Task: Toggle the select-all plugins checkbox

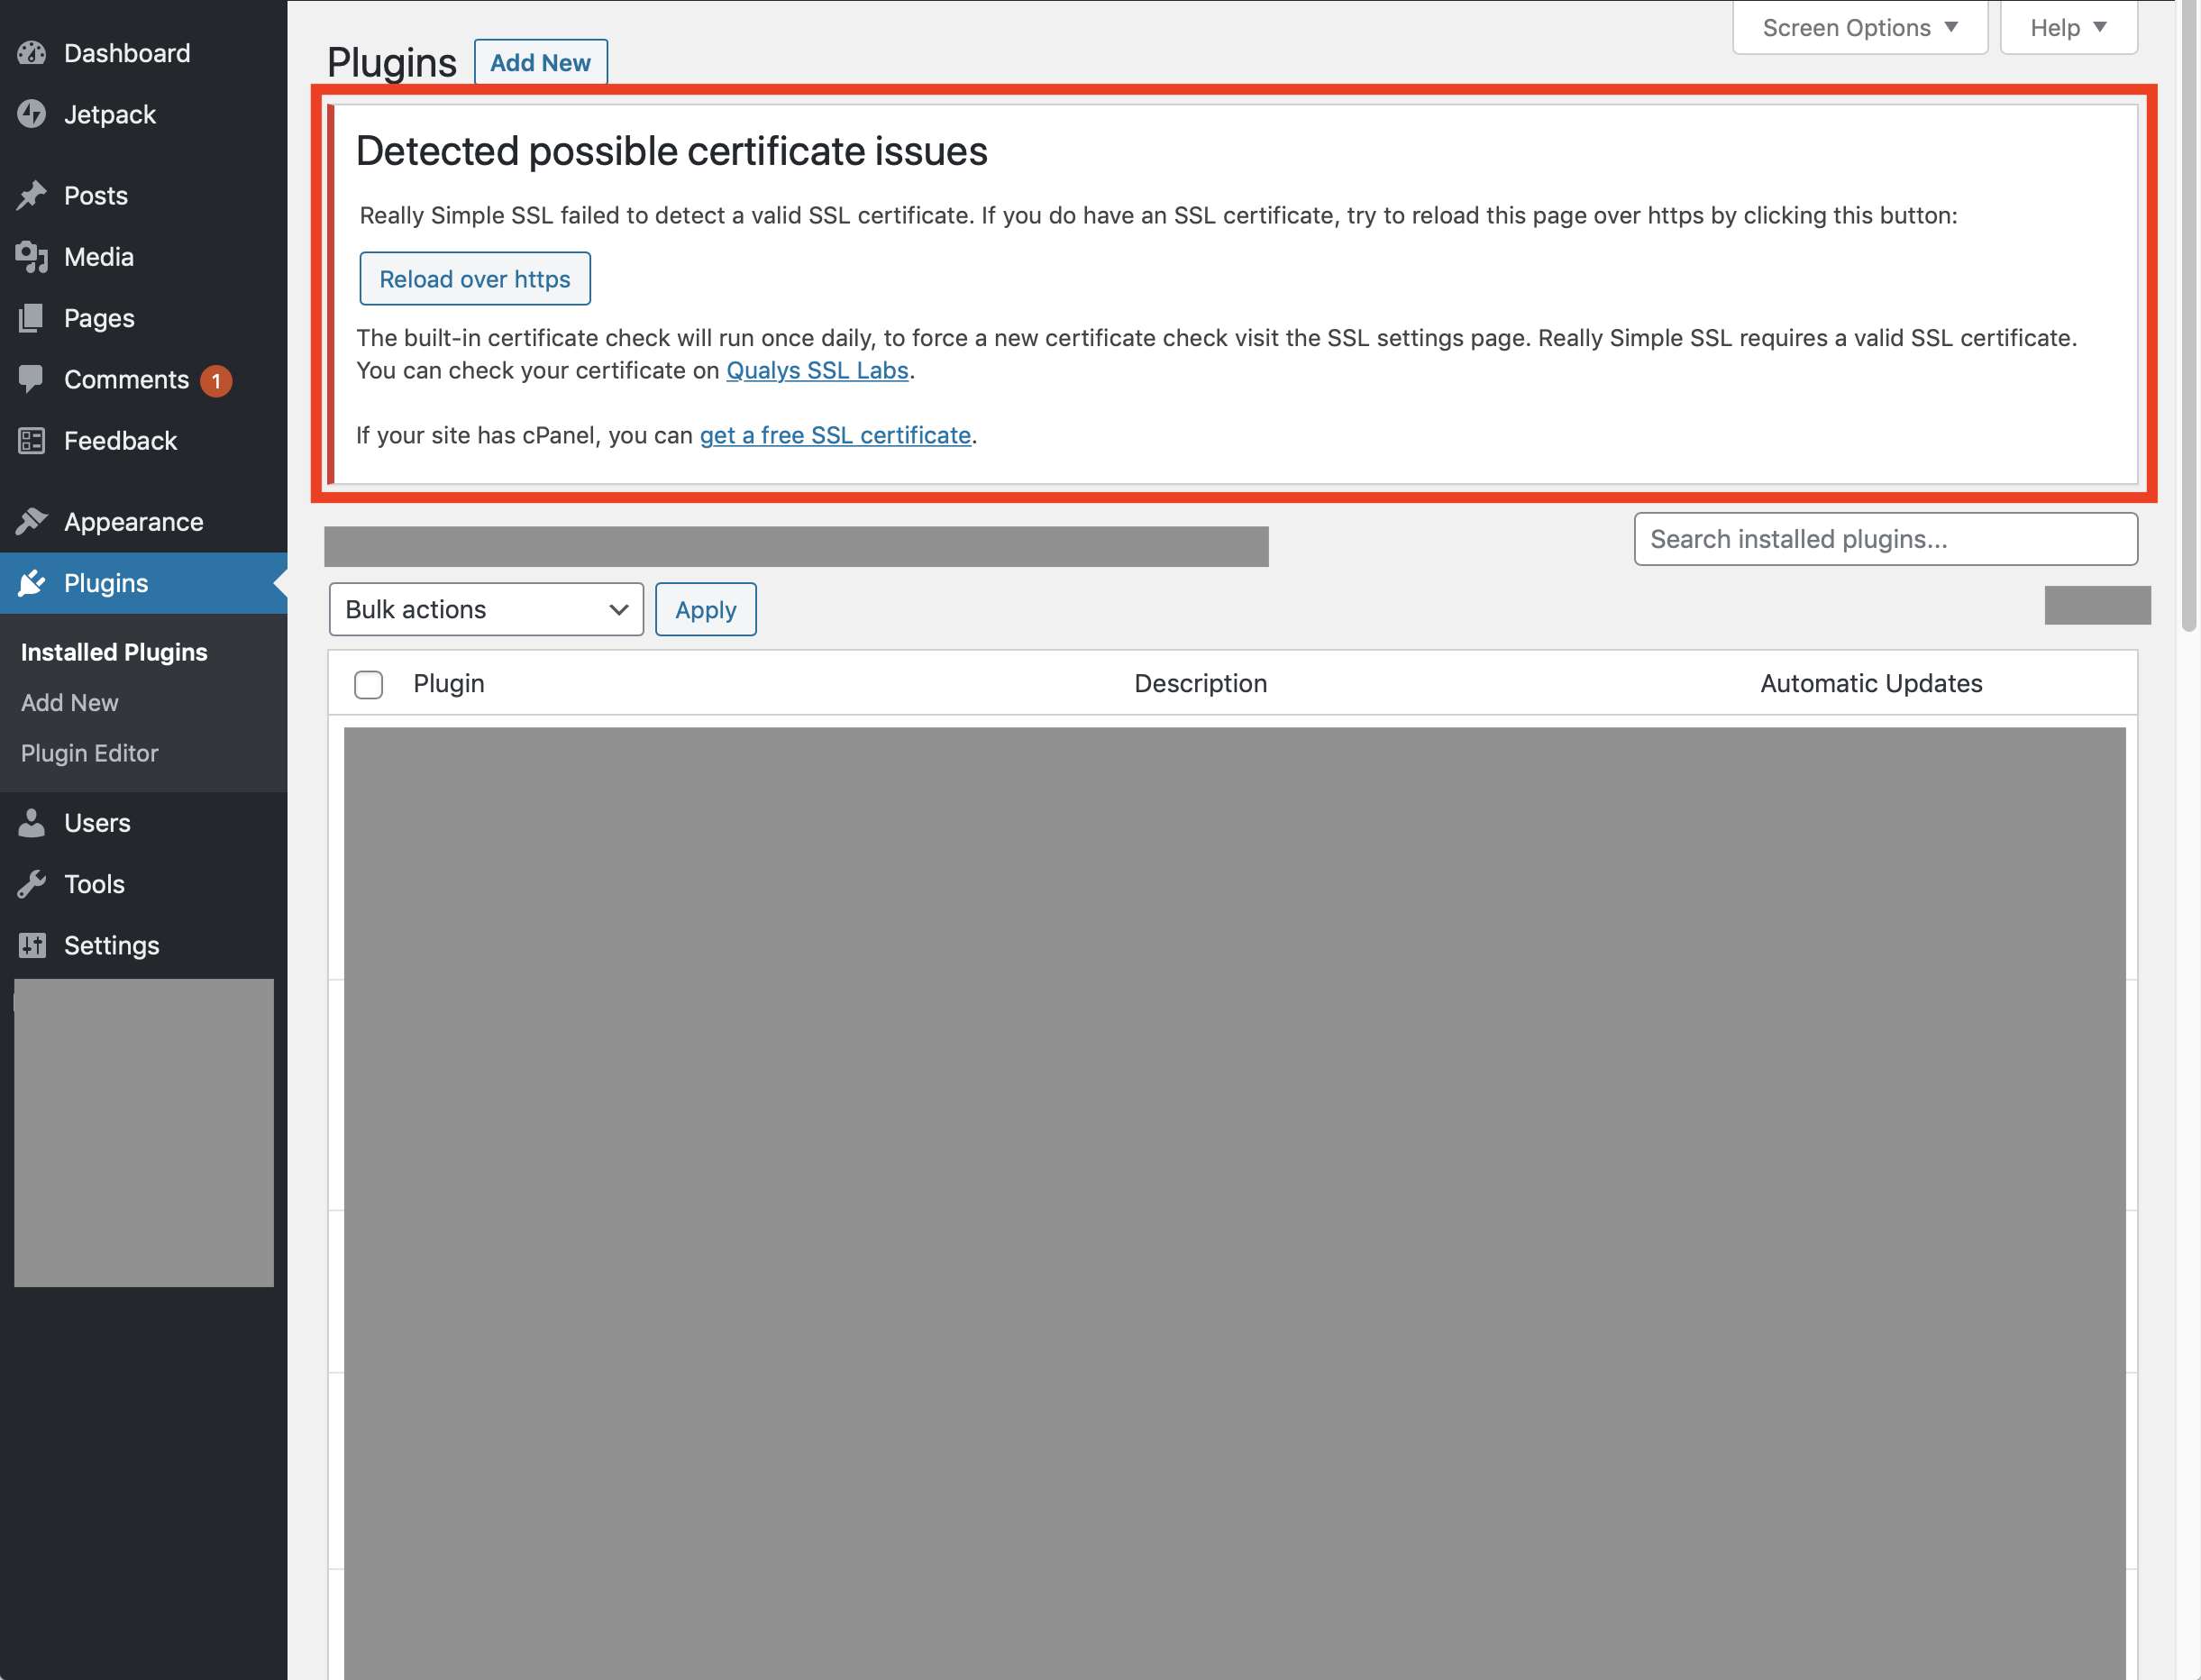Action: pos(368,685)
